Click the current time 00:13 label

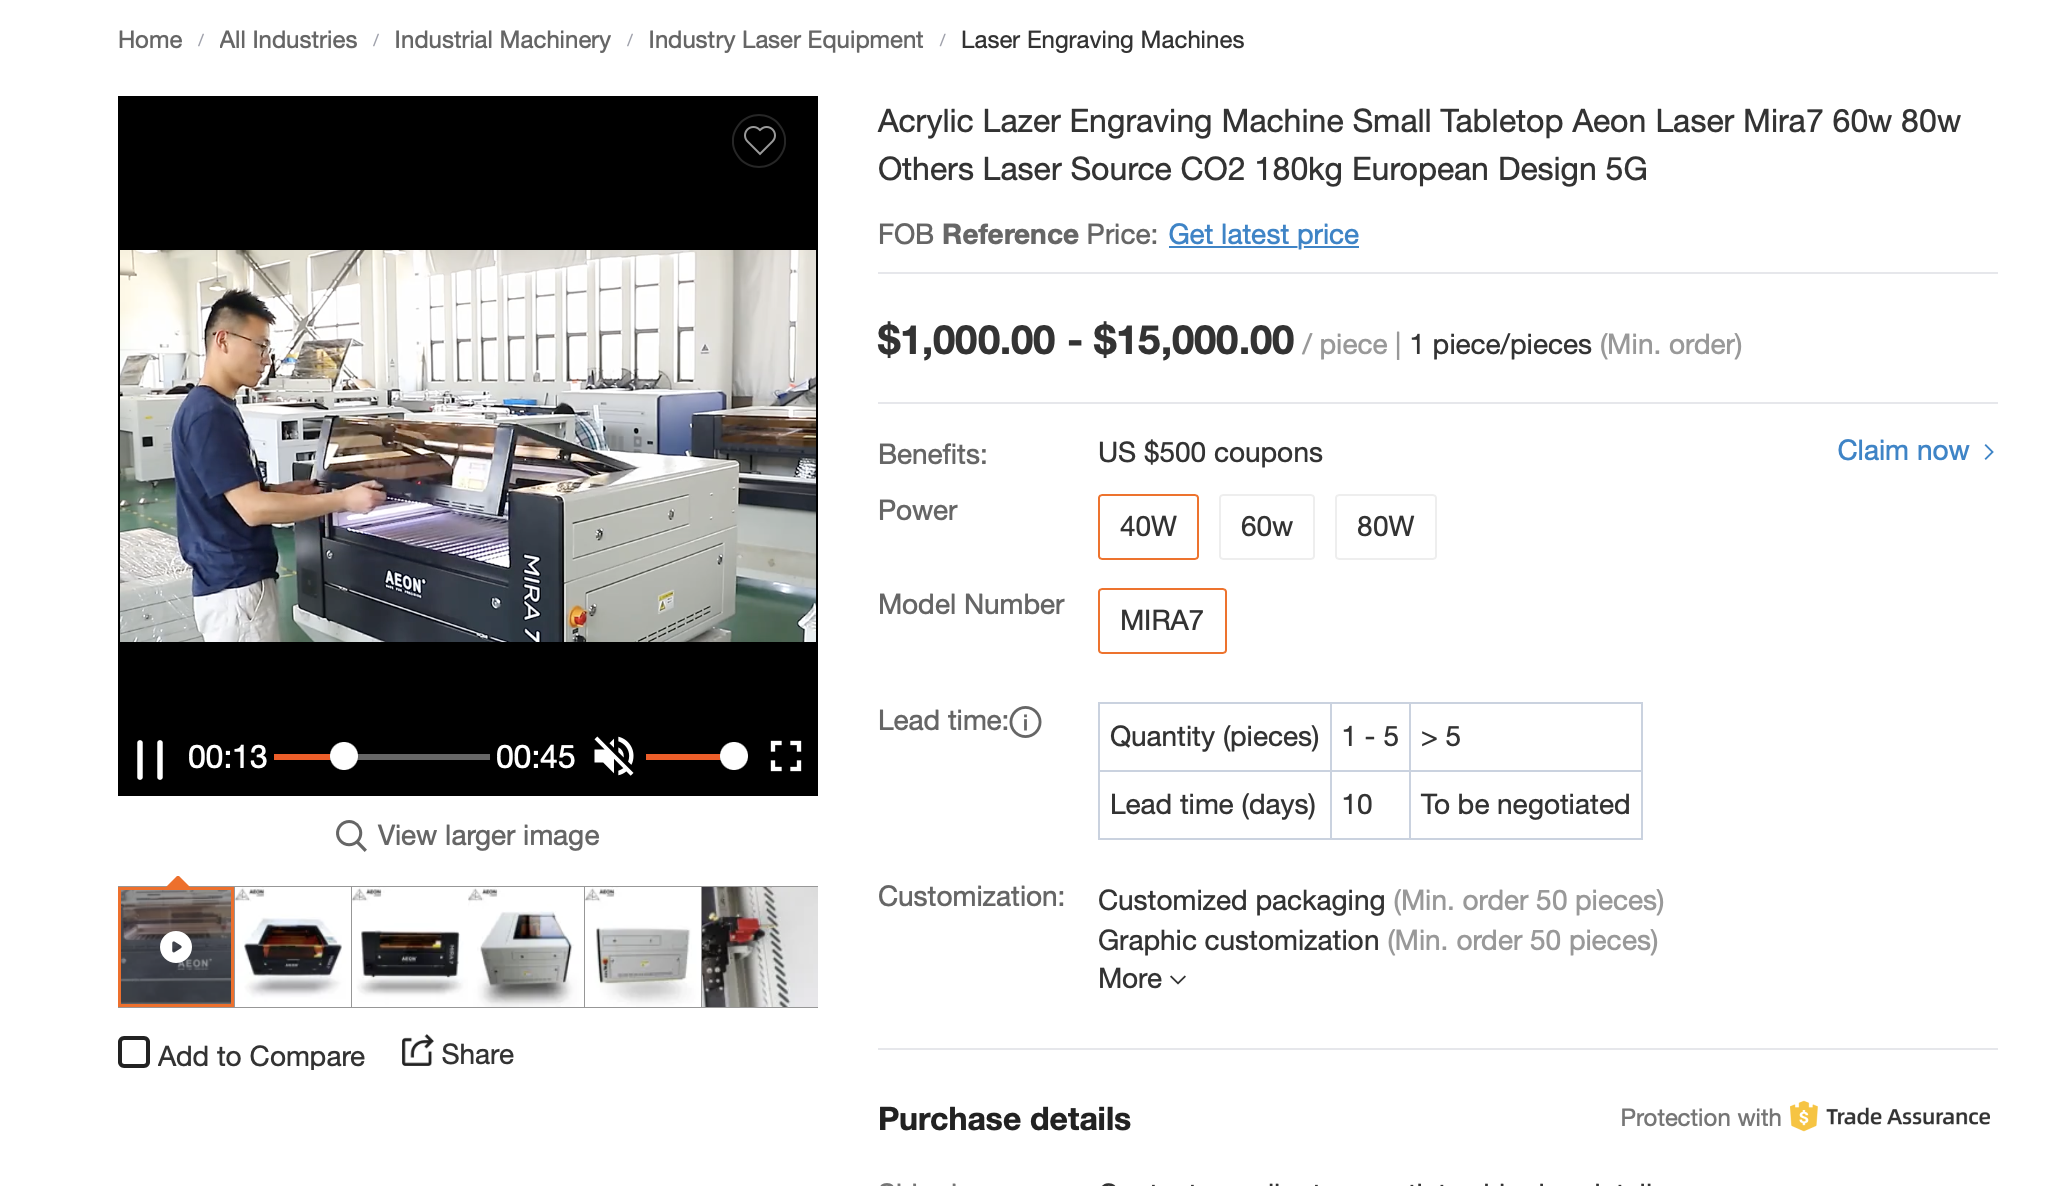tap(227, 757)
